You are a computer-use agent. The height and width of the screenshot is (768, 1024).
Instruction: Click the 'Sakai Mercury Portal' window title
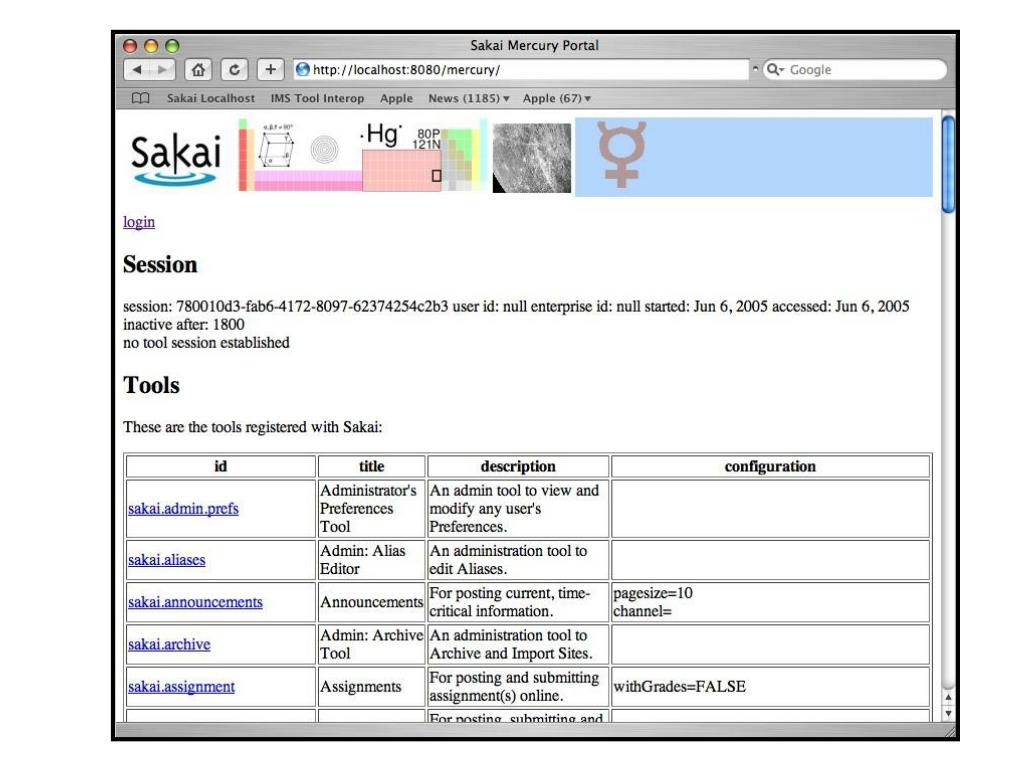tap(534, 46)
